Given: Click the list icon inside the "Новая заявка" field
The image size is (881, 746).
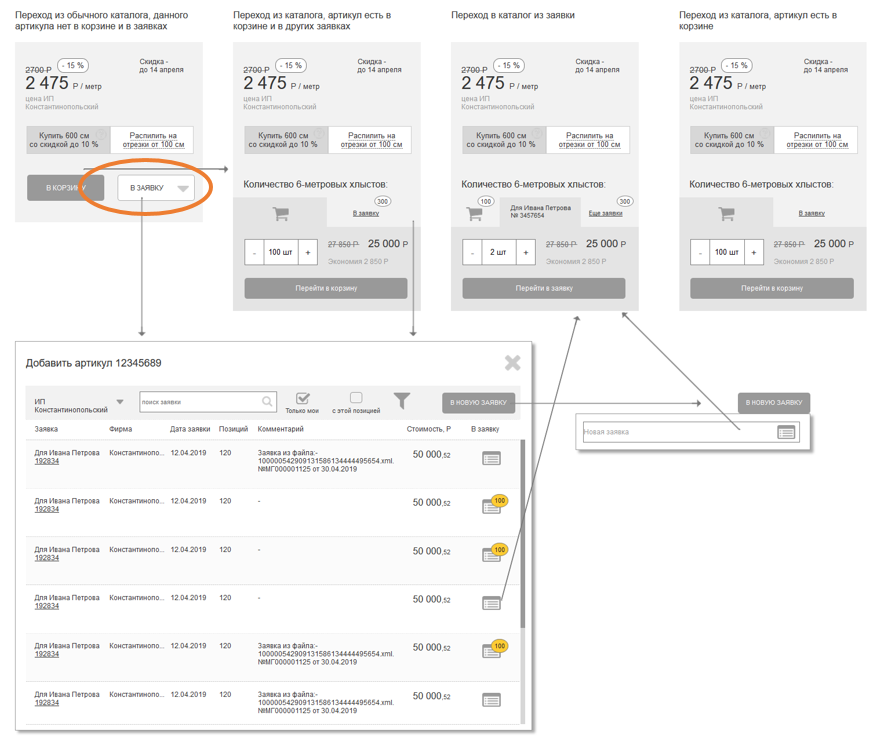Looking at the screenshot, I should pyautogui.click(x=786, y=432).
